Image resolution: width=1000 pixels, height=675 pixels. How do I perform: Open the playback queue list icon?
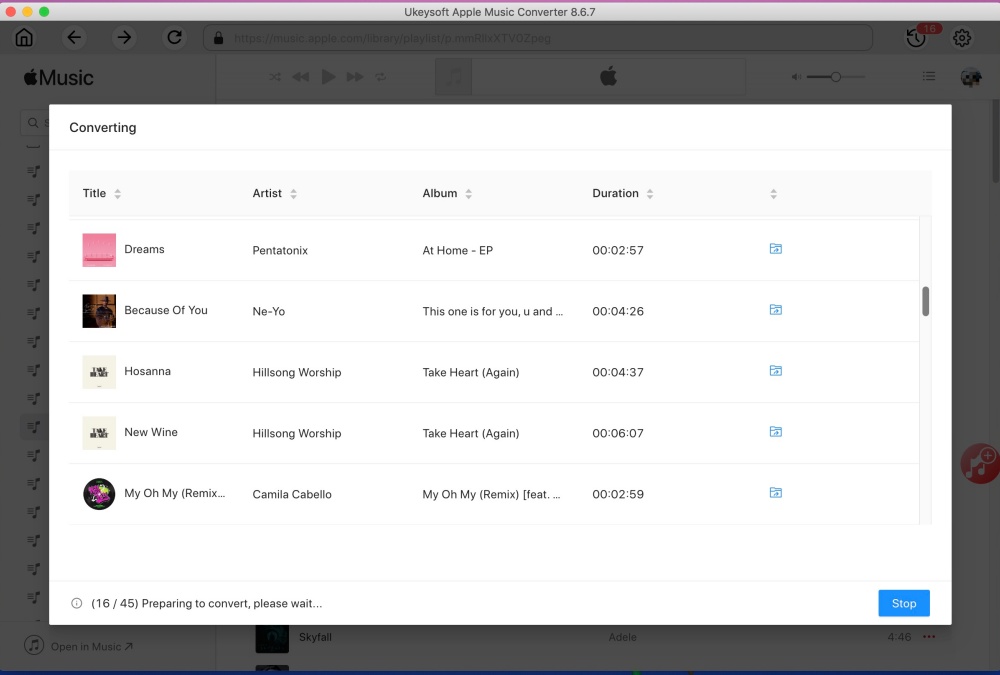(928, 76)
